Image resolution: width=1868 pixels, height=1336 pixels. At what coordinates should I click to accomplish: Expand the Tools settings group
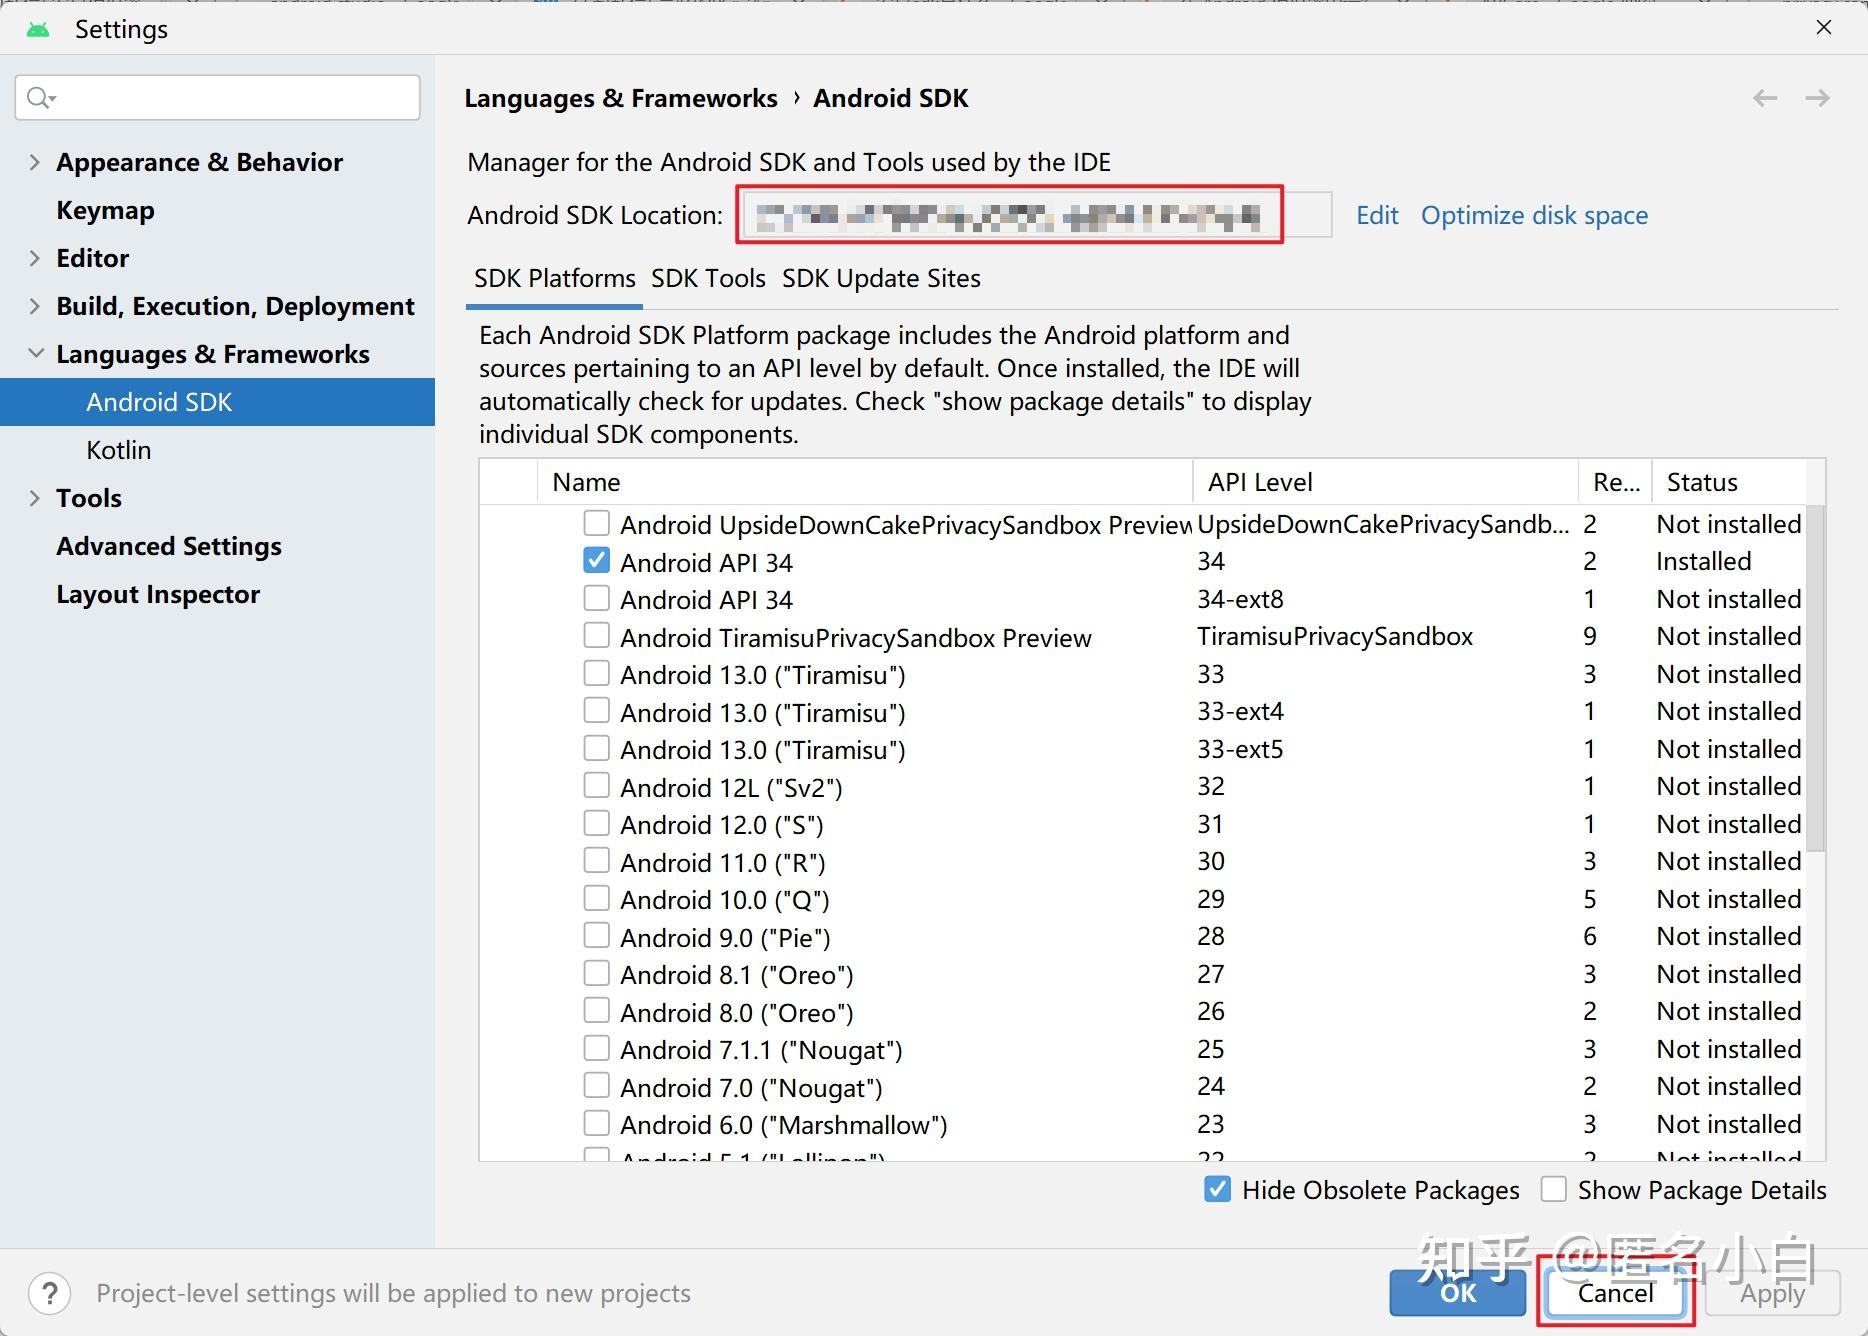[35, 498]
